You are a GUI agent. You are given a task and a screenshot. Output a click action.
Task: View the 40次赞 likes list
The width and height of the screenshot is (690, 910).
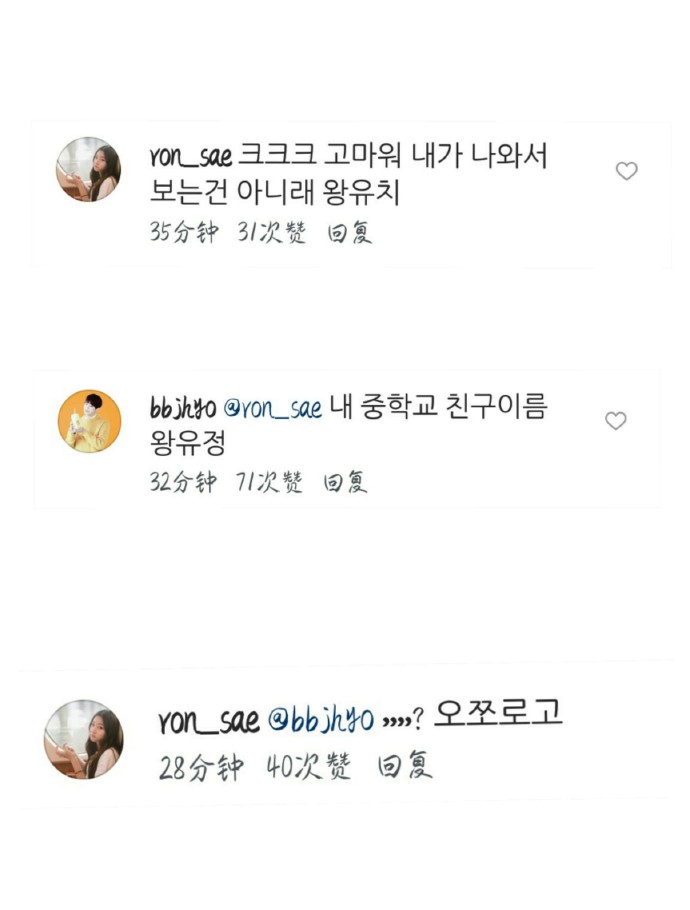pyautogui.click(x=309, y=766)
